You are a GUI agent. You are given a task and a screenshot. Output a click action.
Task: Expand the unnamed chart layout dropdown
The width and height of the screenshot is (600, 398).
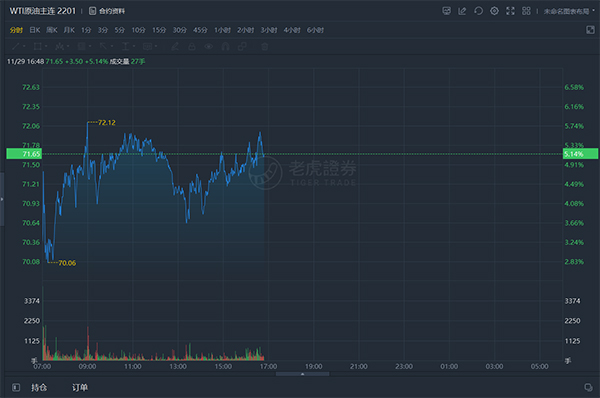click(569, 11)
